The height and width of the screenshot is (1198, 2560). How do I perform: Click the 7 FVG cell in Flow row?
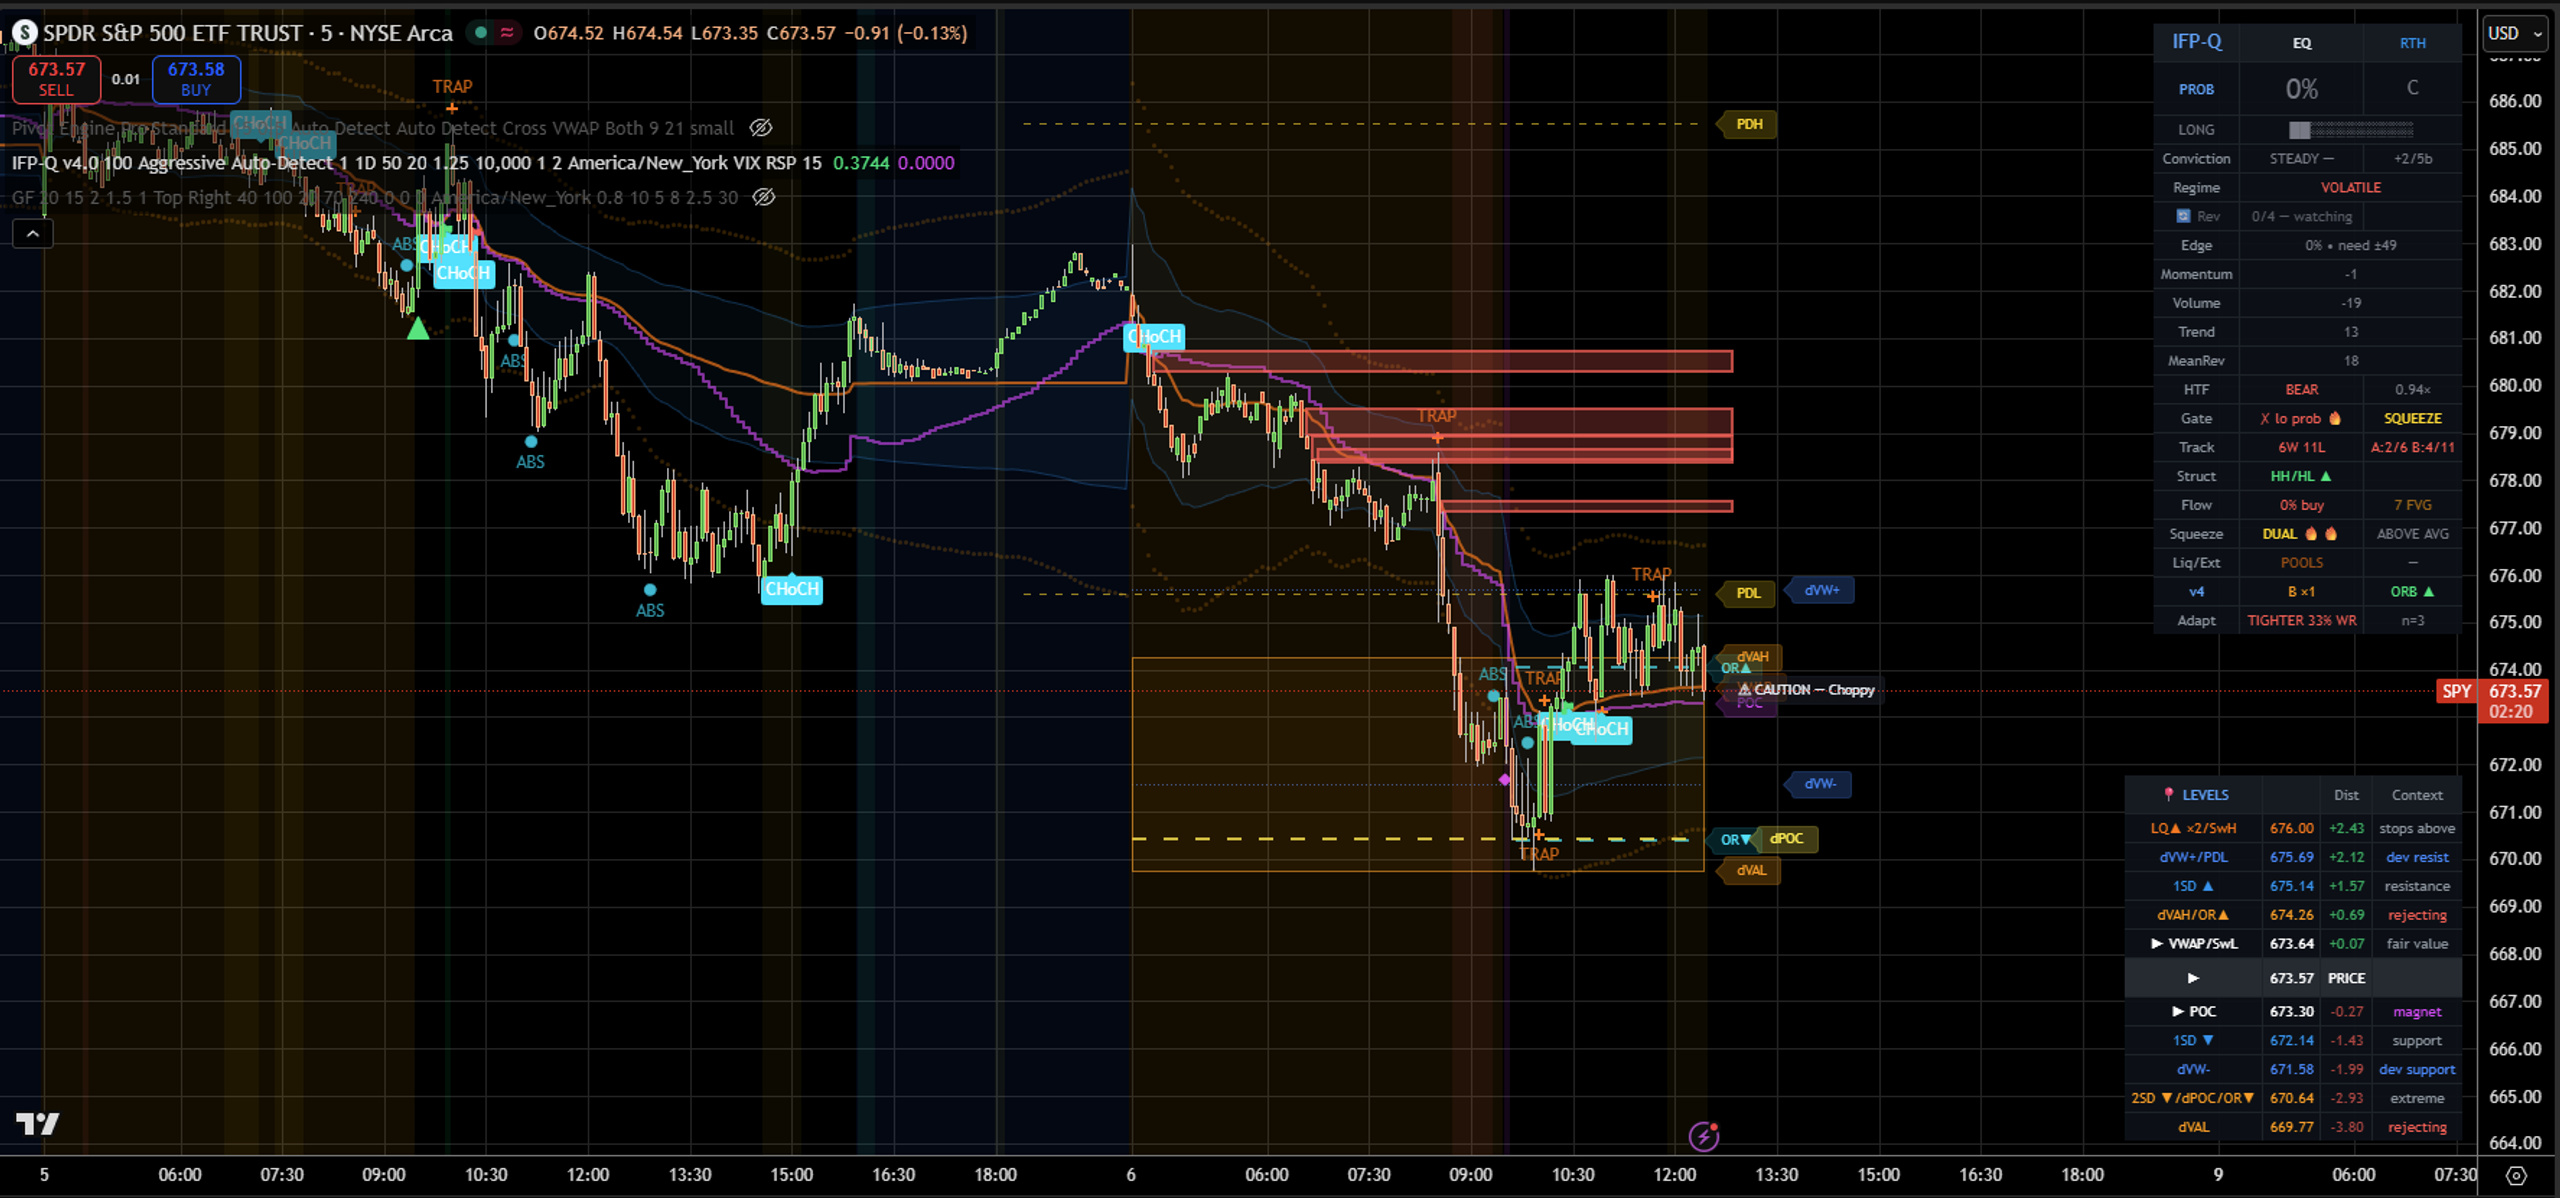pyautogui.click(x=2412, y=505)
